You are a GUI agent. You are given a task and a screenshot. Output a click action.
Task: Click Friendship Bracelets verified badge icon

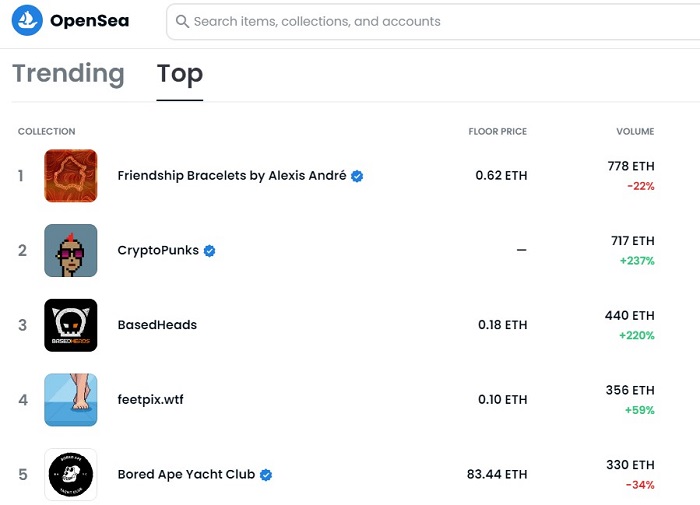(x=357, y=176)
